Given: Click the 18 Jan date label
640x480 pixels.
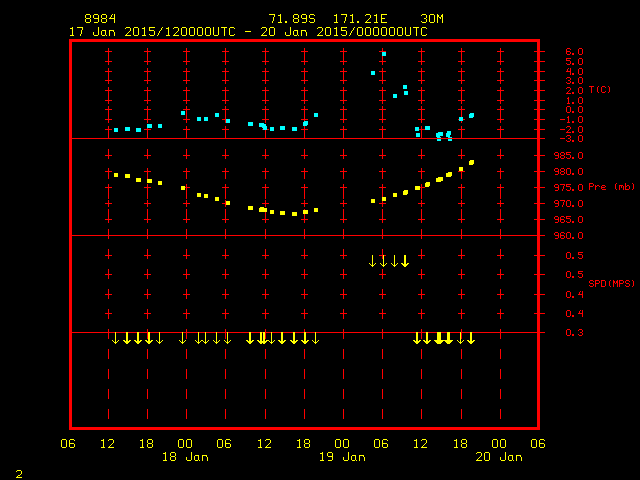Looking at the screenshot, I should pyautogui.click(x=185, y=457).
